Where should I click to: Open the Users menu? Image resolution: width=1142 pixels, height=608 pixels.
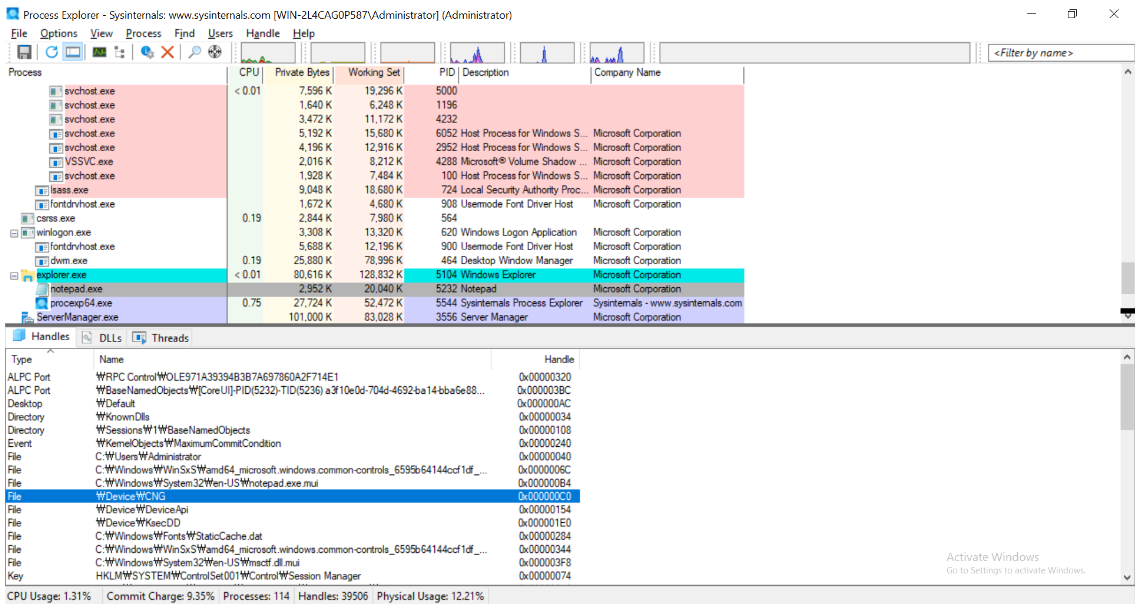click(x=220, y=33)
